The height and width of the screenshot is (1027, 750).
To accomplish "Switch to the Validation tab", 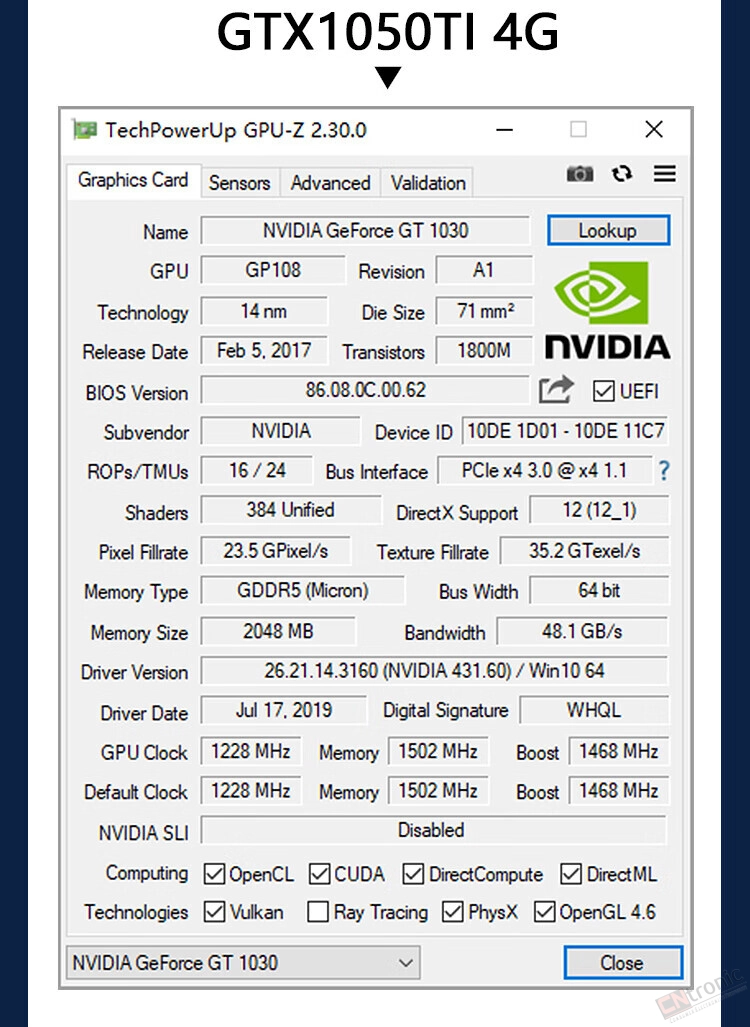I will coord(428,183).
